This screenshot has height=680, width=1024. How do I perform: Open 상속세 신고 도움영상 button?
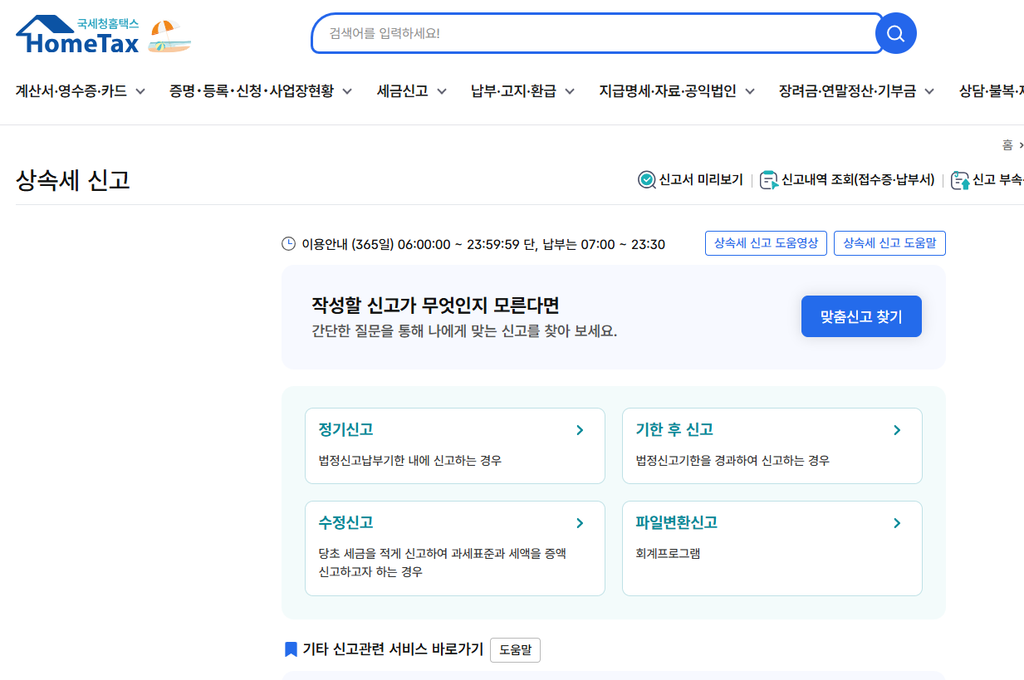766,243
